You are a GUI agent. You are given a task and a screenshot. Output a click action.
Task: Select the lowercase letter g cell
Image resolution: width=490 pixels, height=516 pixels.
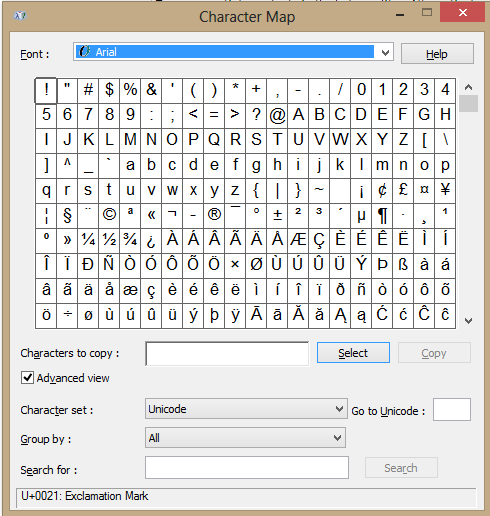256,165
